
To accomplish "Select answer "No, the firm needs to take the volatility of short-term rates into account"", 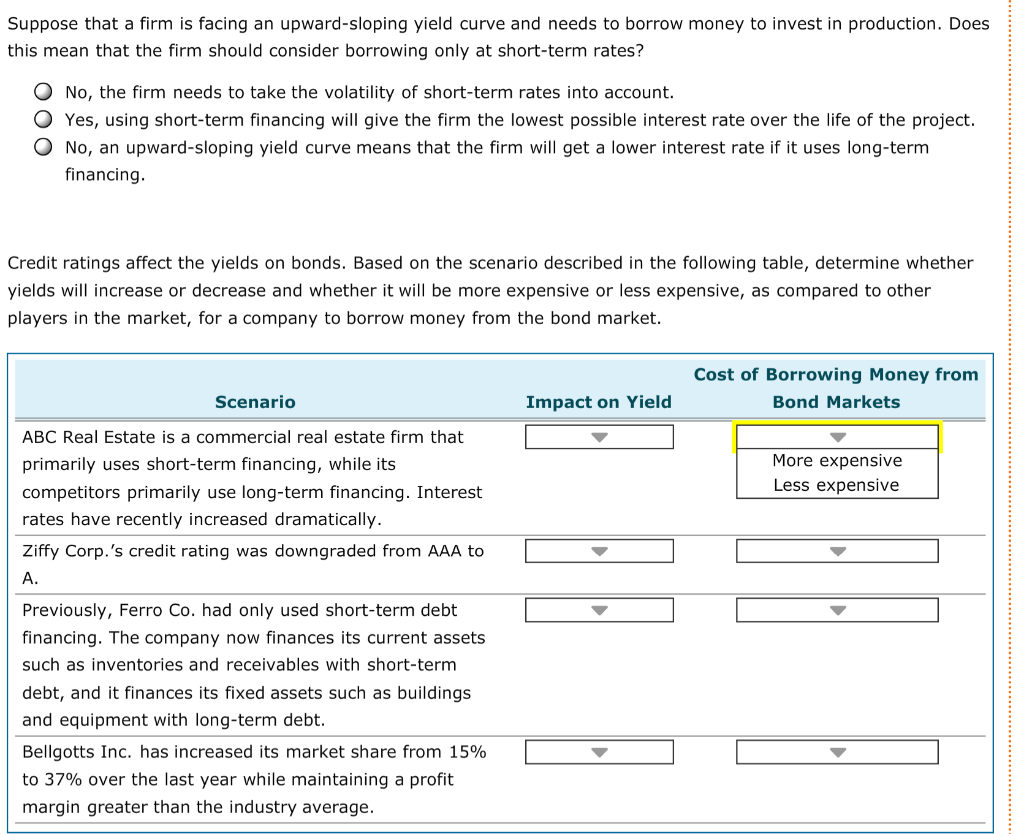I will (43, 92).
